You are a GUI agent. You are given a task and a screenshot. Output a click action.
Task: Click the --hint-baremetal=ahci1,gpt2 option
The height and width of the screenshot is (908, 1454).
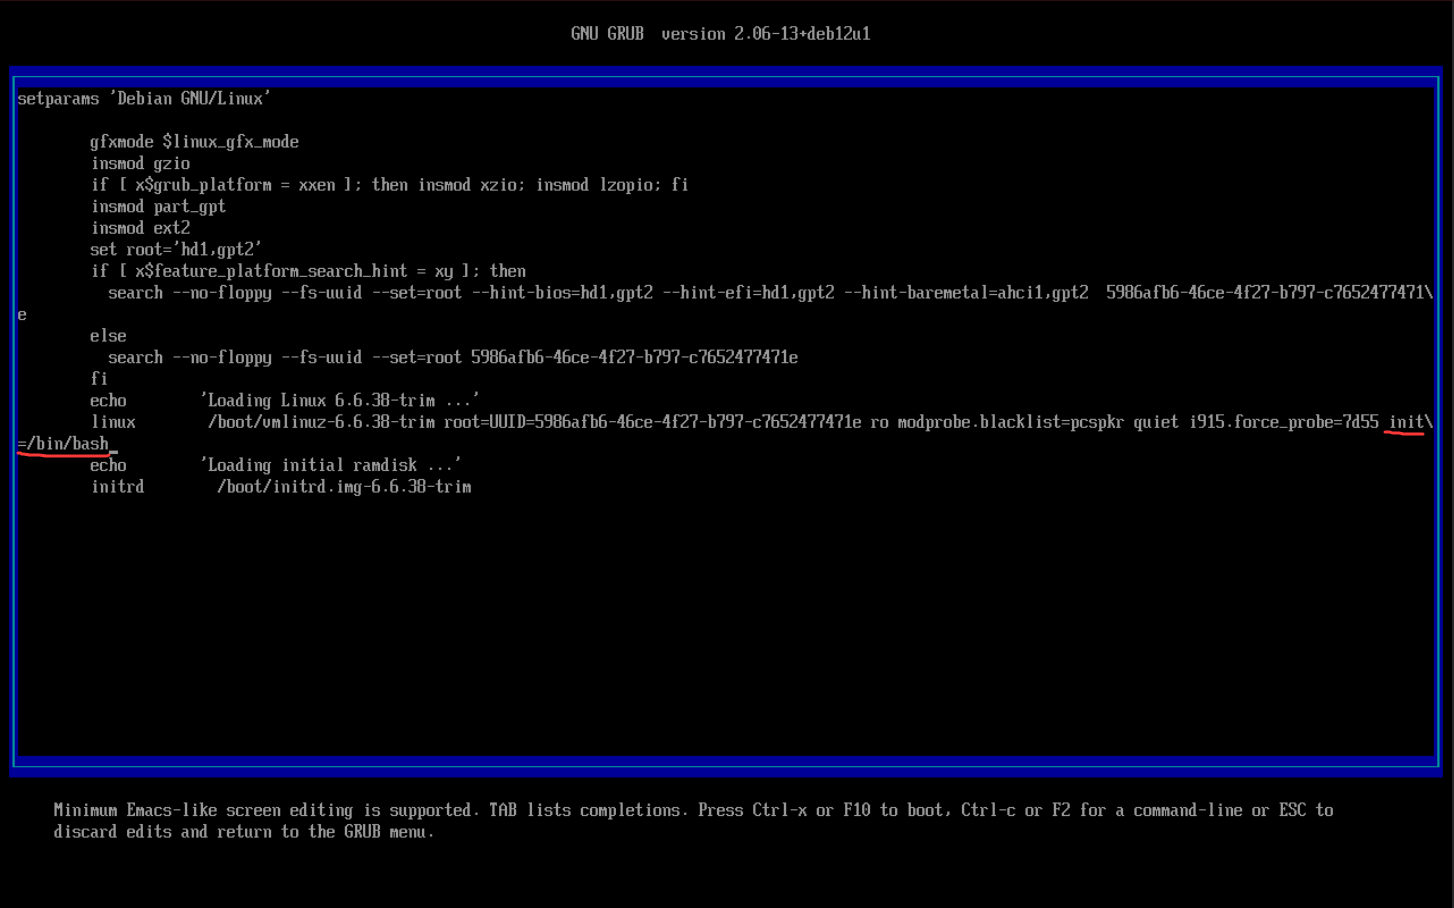click(966, 293)
